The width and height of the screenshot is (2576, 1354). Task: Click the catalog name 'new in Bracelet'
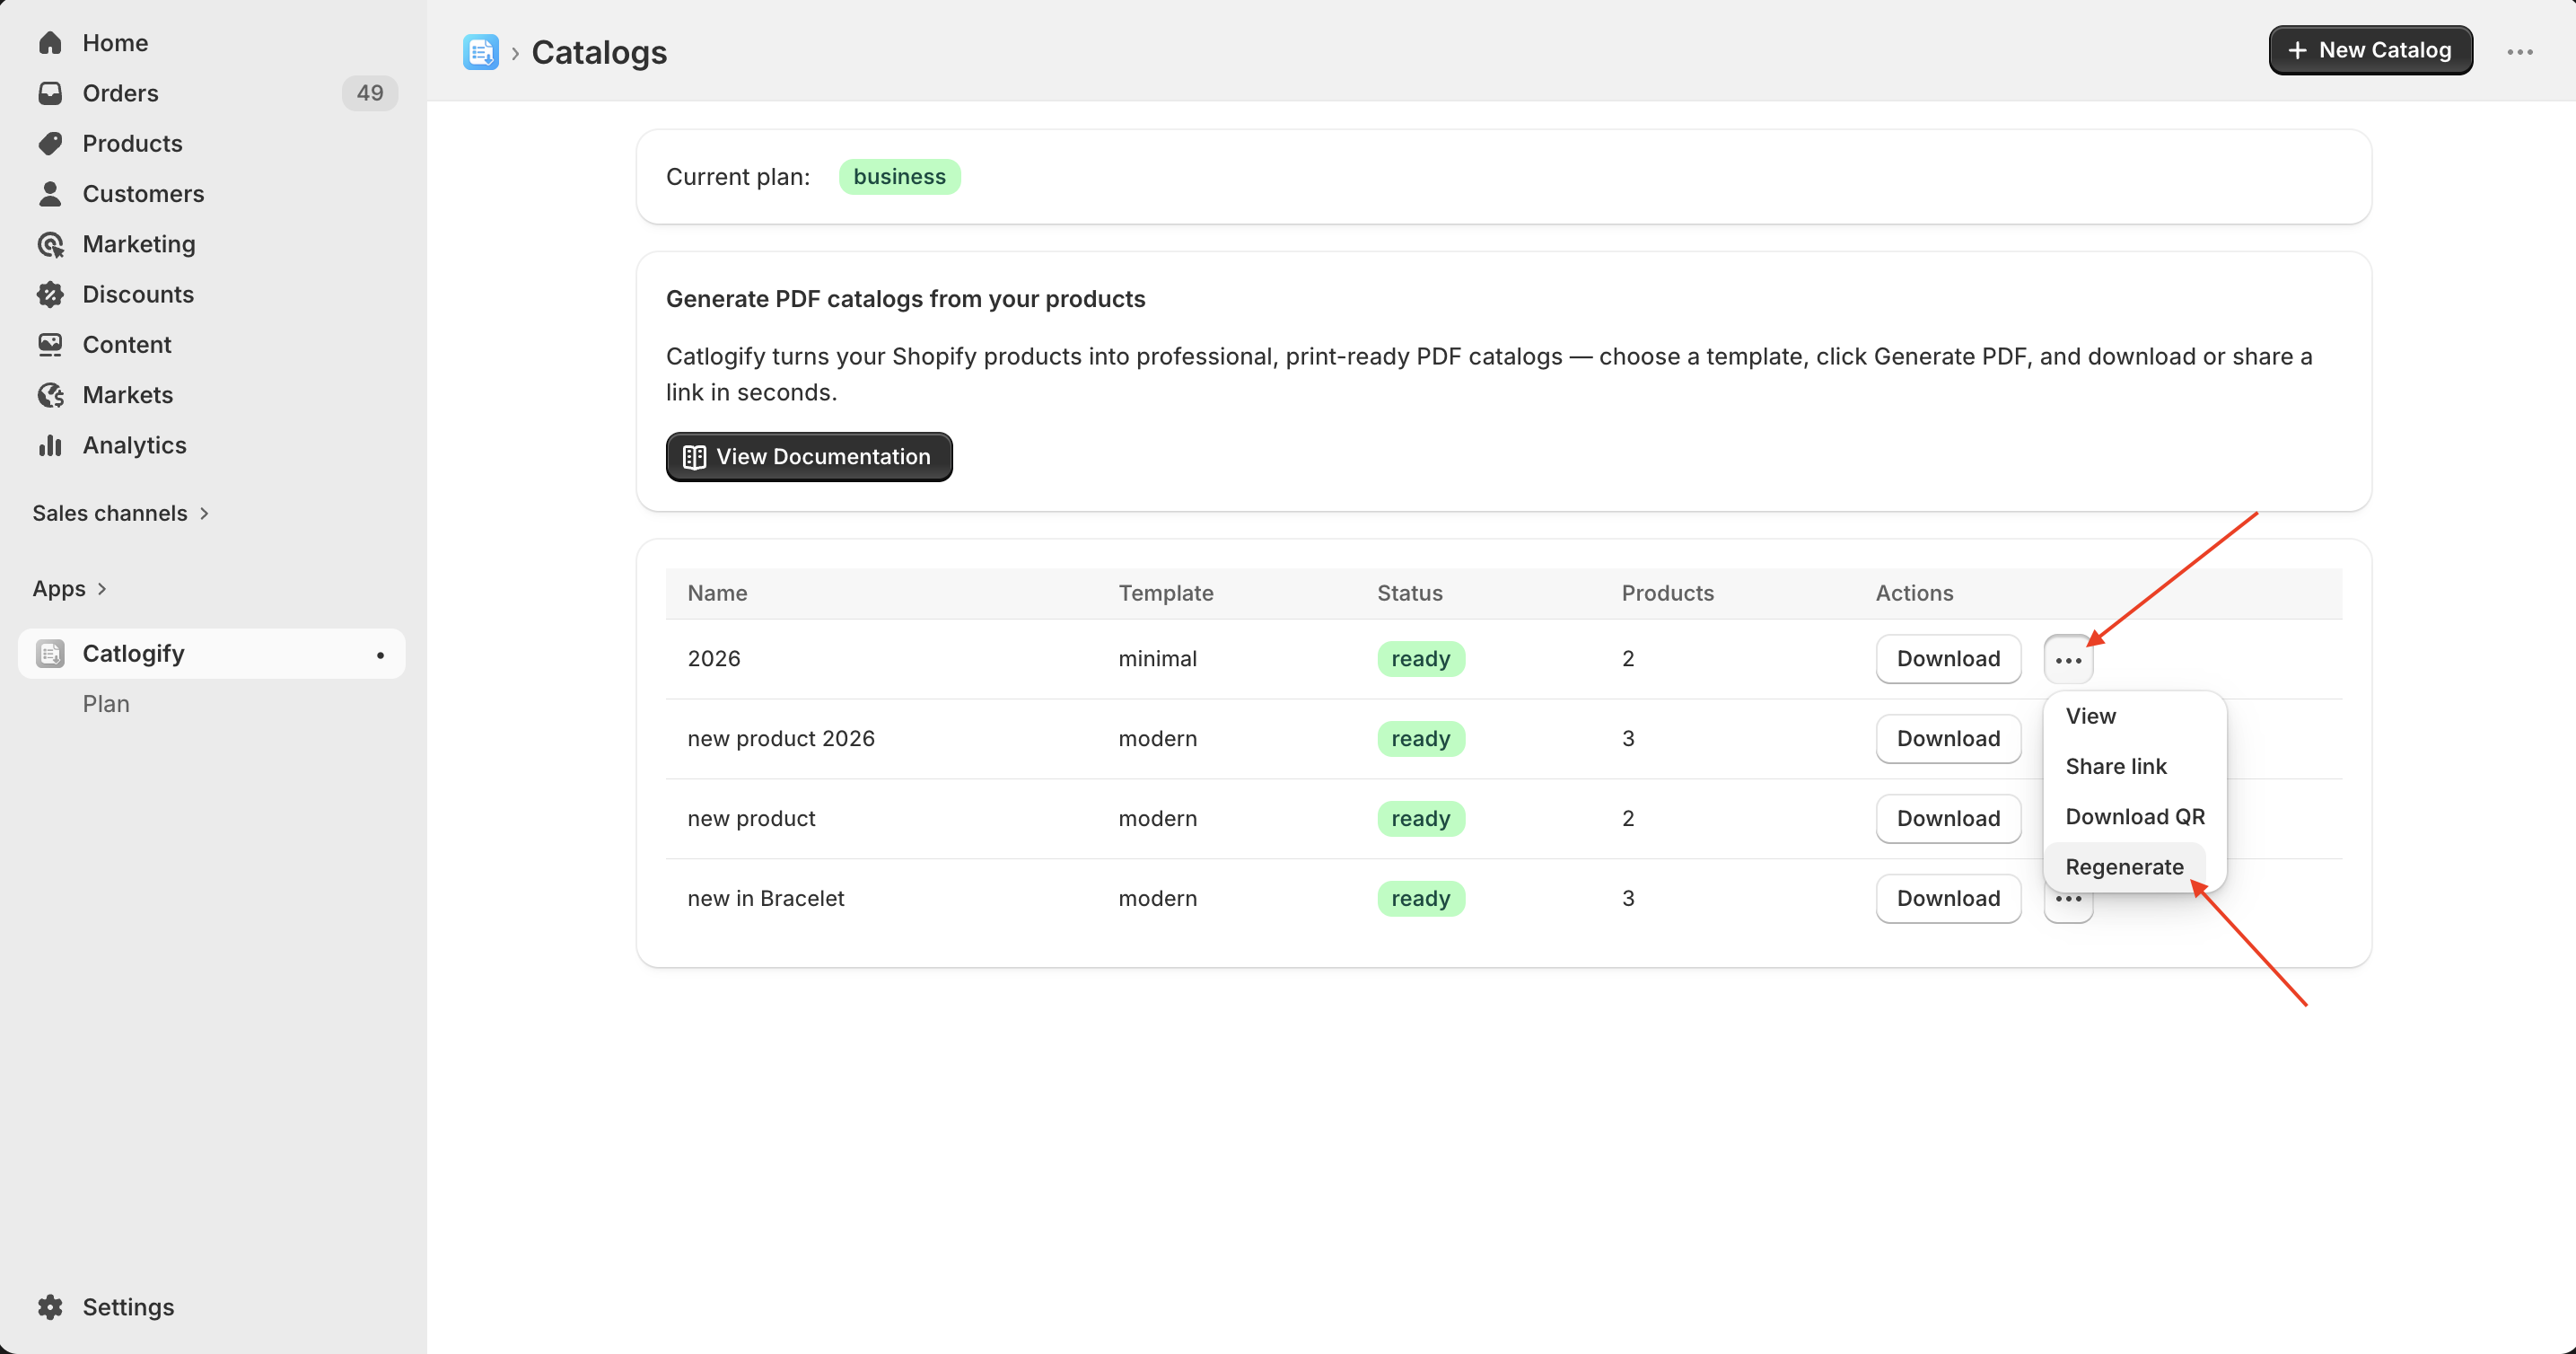pyautogui.click(x=765, y=899)
